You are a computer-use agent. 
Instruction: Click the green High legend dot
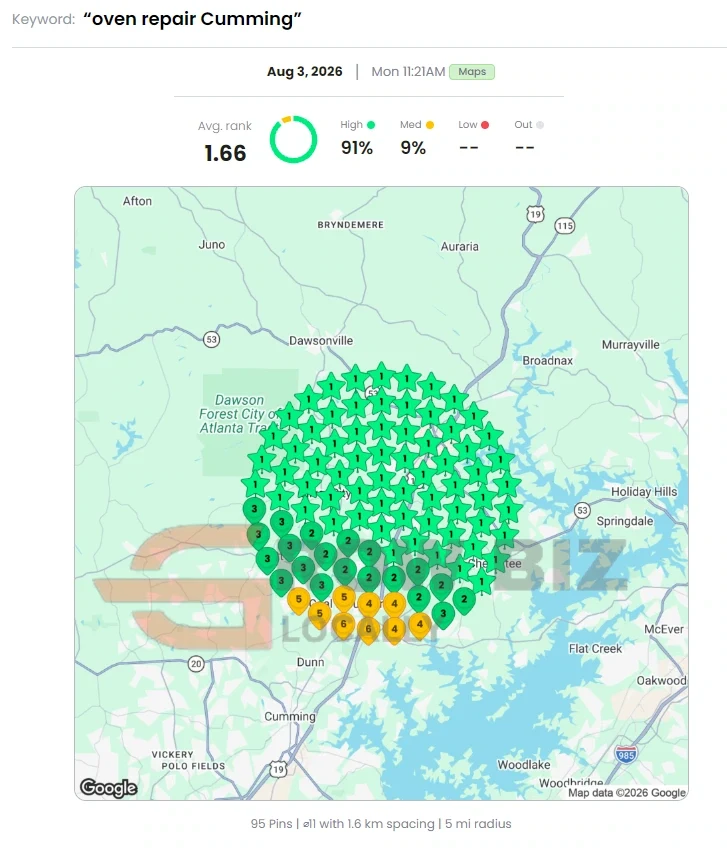coord(371,125)
